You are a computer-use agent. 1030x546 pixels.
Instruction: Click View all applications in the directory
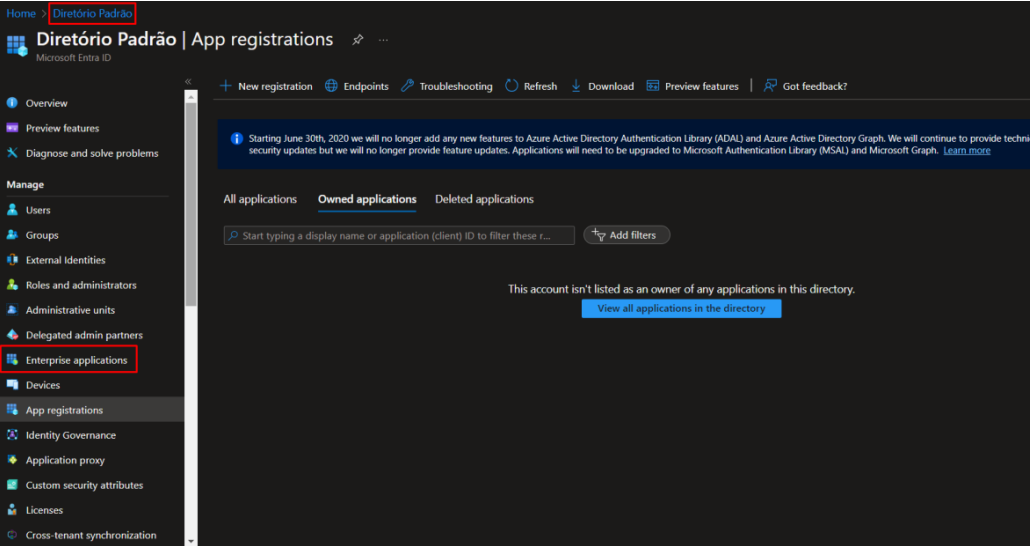tap(681, 308)
